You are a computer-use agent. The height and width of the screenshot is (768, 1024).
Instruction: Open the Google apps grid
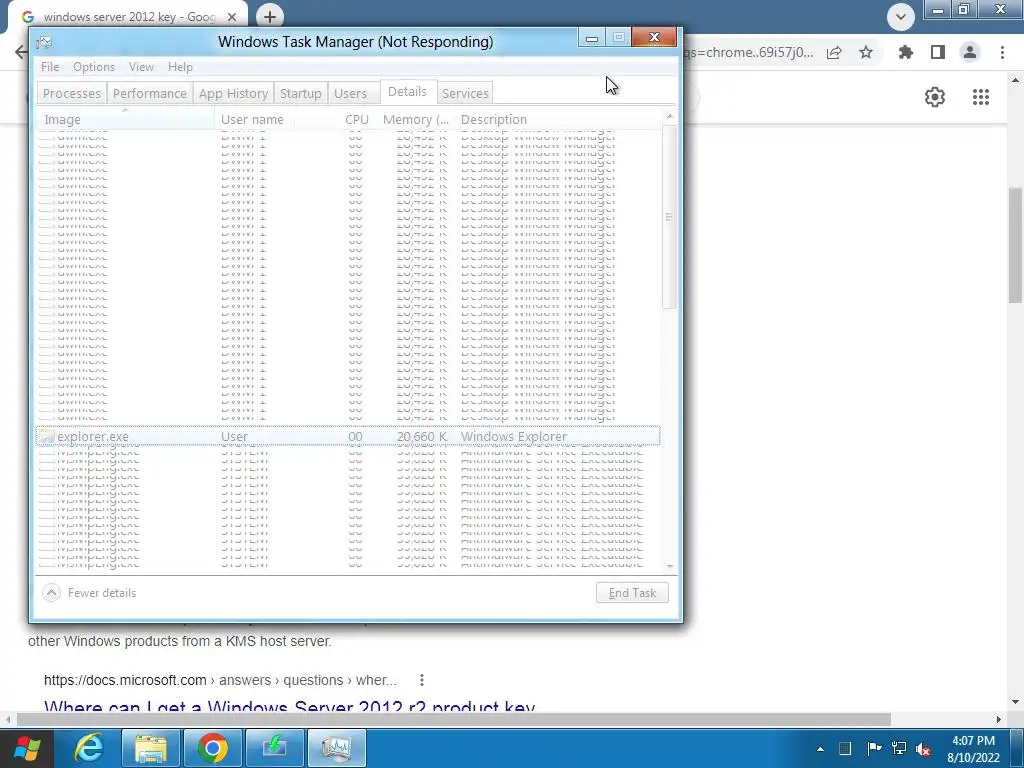(x=980, y=97)
